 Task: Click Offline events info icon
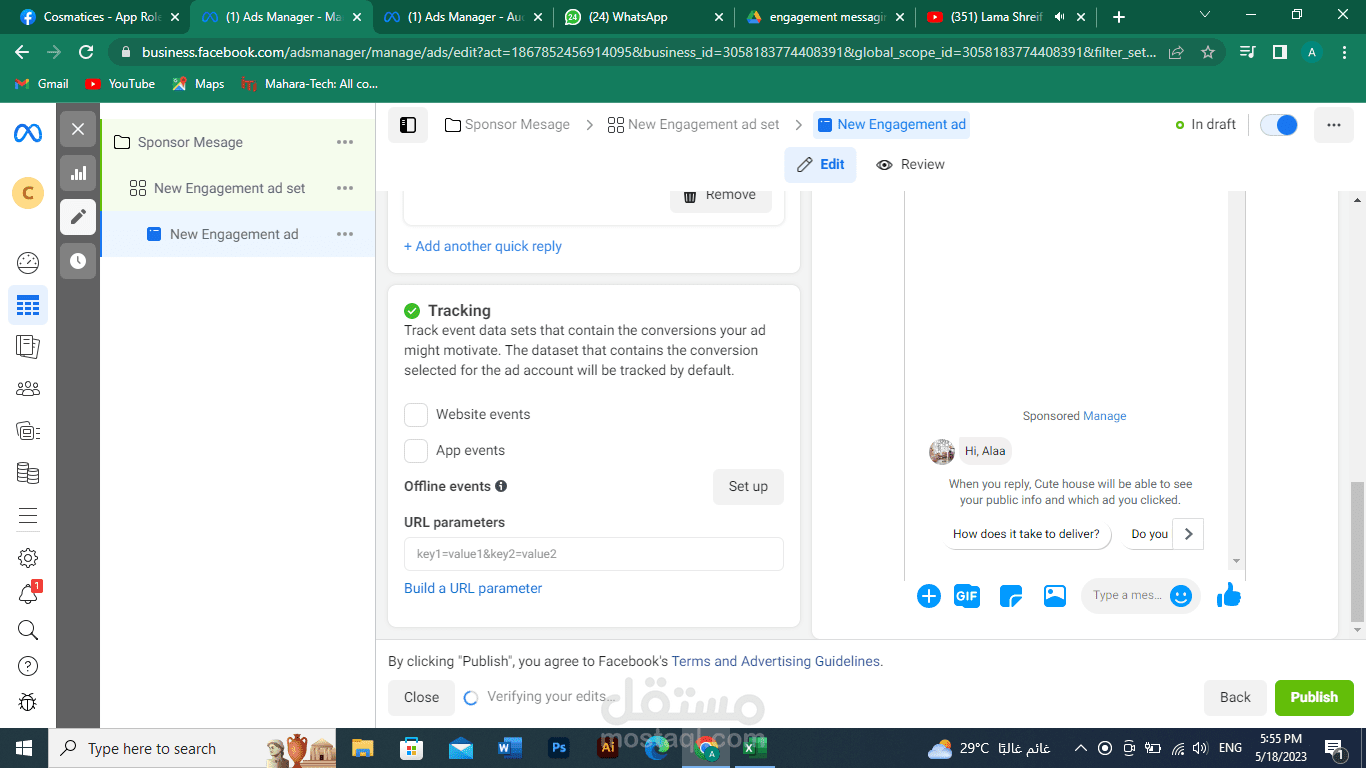[x=501, y=486]
